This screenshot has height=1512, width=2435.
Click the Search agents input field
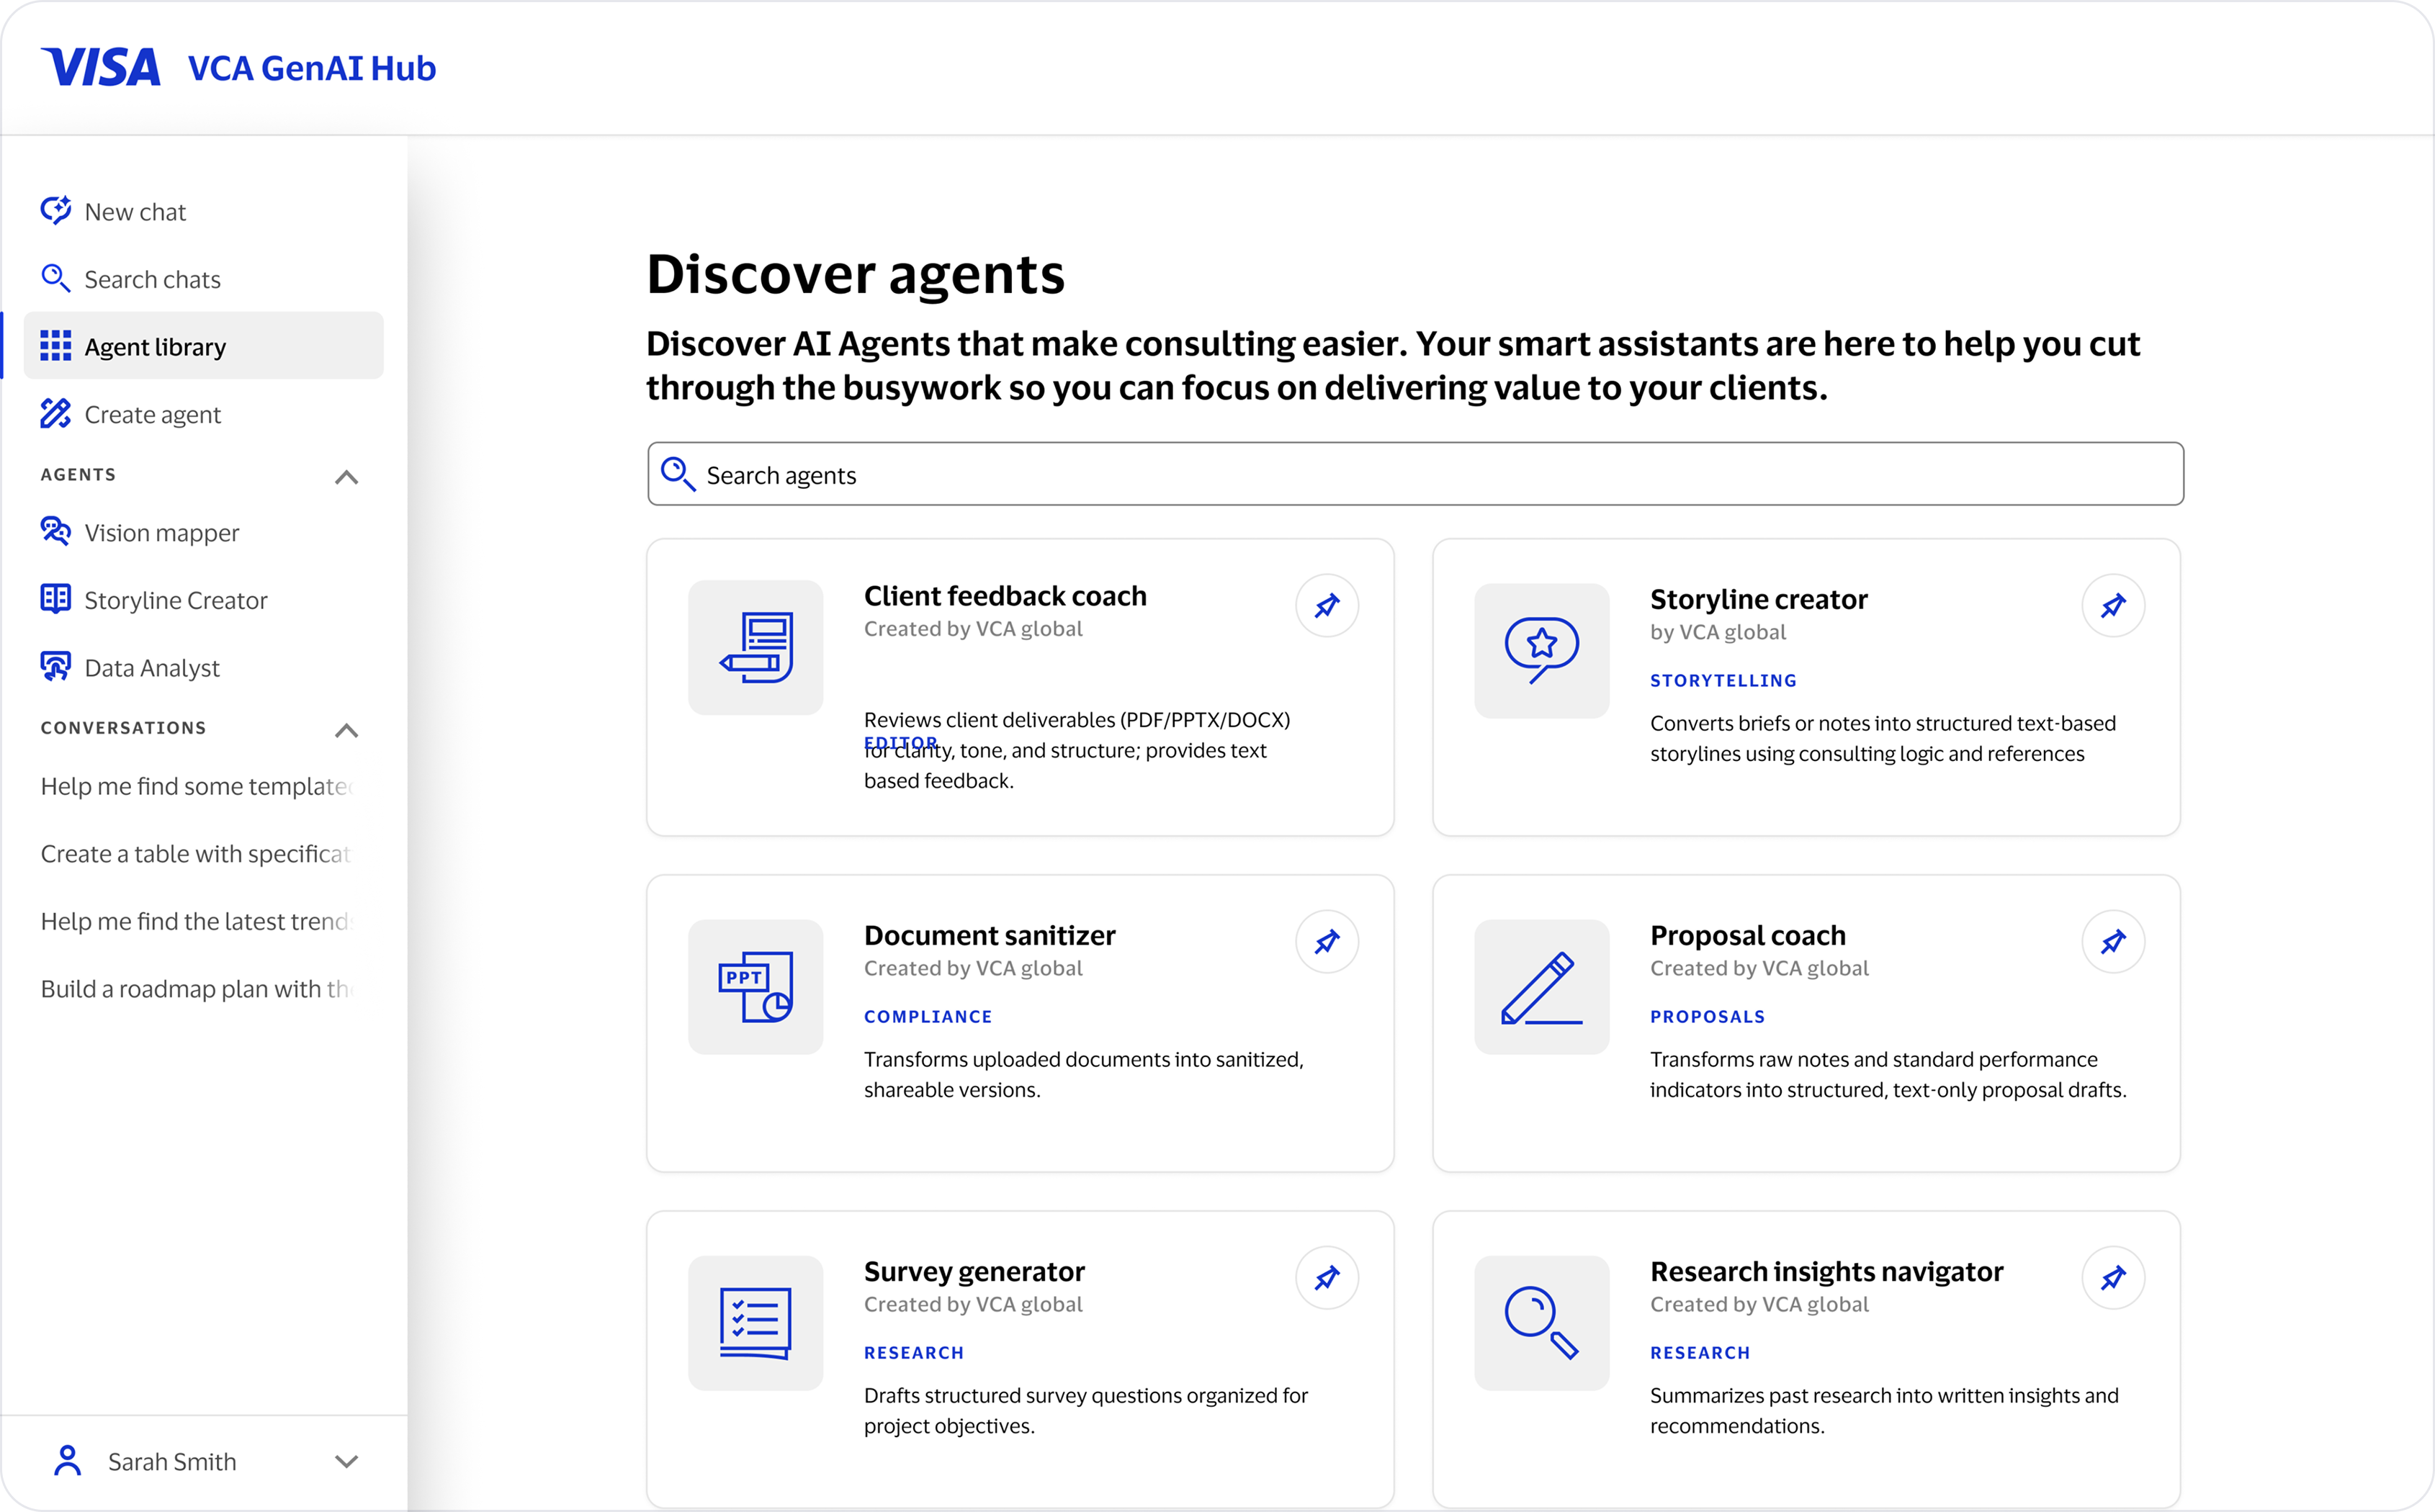point(1415,474)
